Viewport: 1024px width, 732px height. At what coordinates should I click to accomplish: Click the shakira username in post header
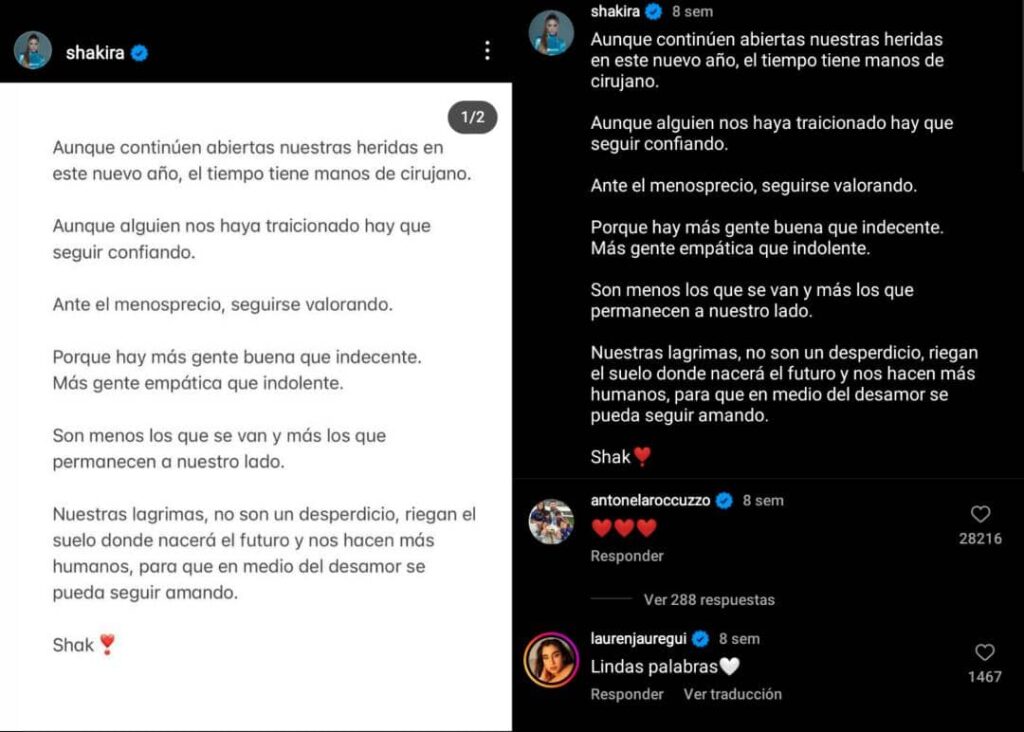95,53
